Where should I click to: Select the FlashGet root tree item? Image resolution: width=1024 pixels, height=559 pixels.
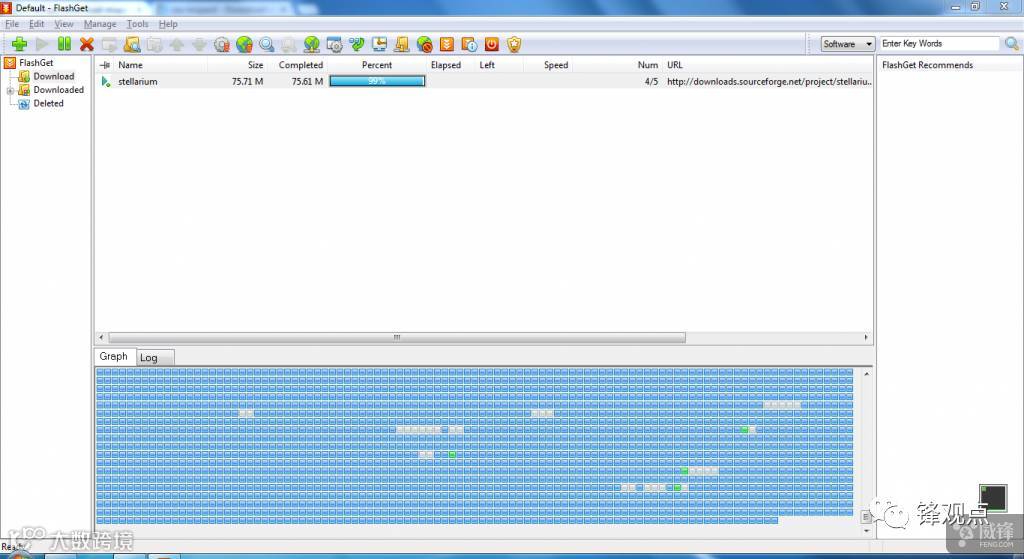click(x=36, y=63)
